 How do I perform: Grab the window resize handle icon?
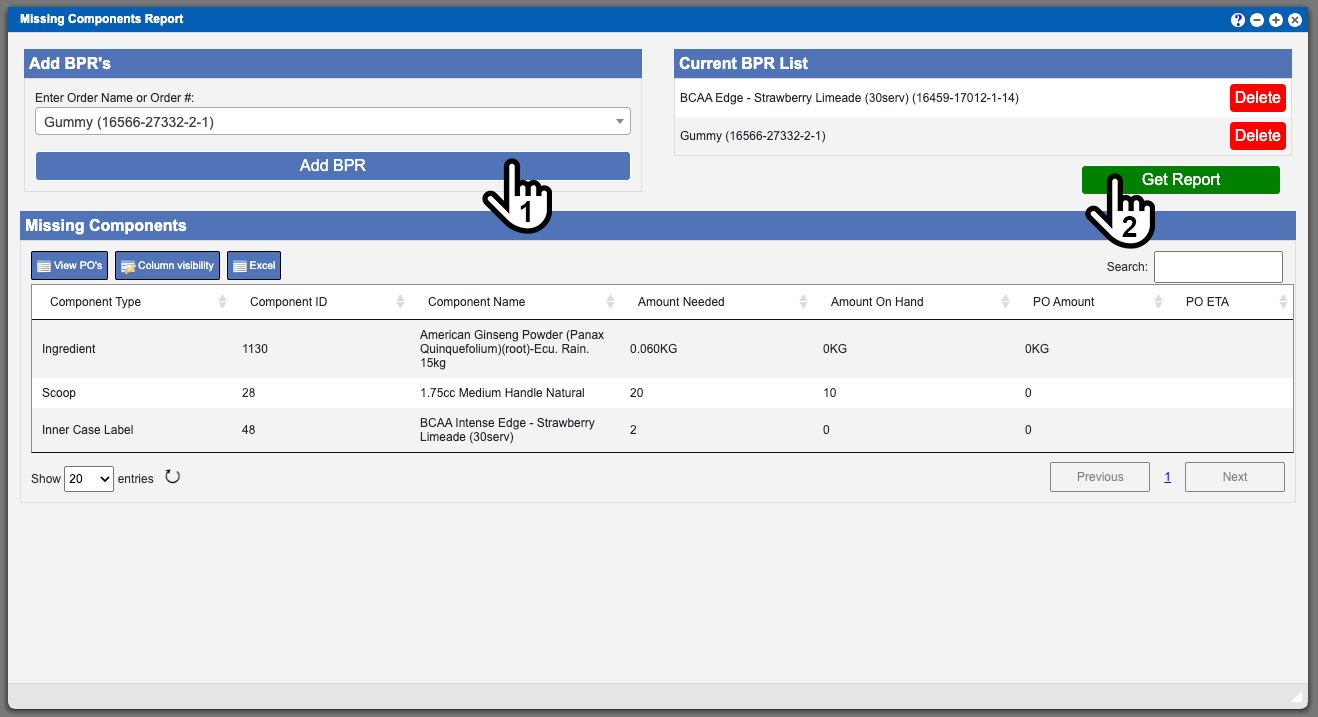click(x=1297, y=696)
